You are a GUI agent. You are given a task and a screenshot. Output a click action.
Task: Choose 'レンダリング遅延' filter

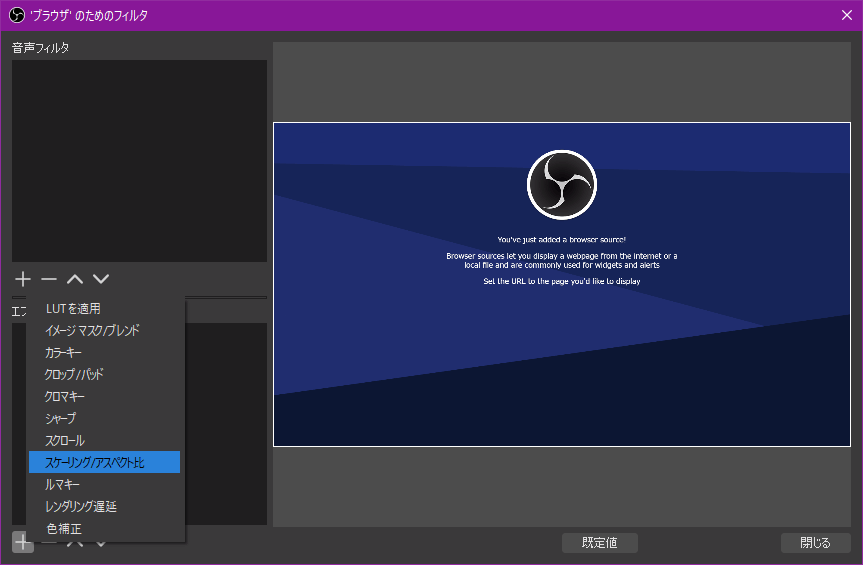pyautogui.click(x=105, y=507)
